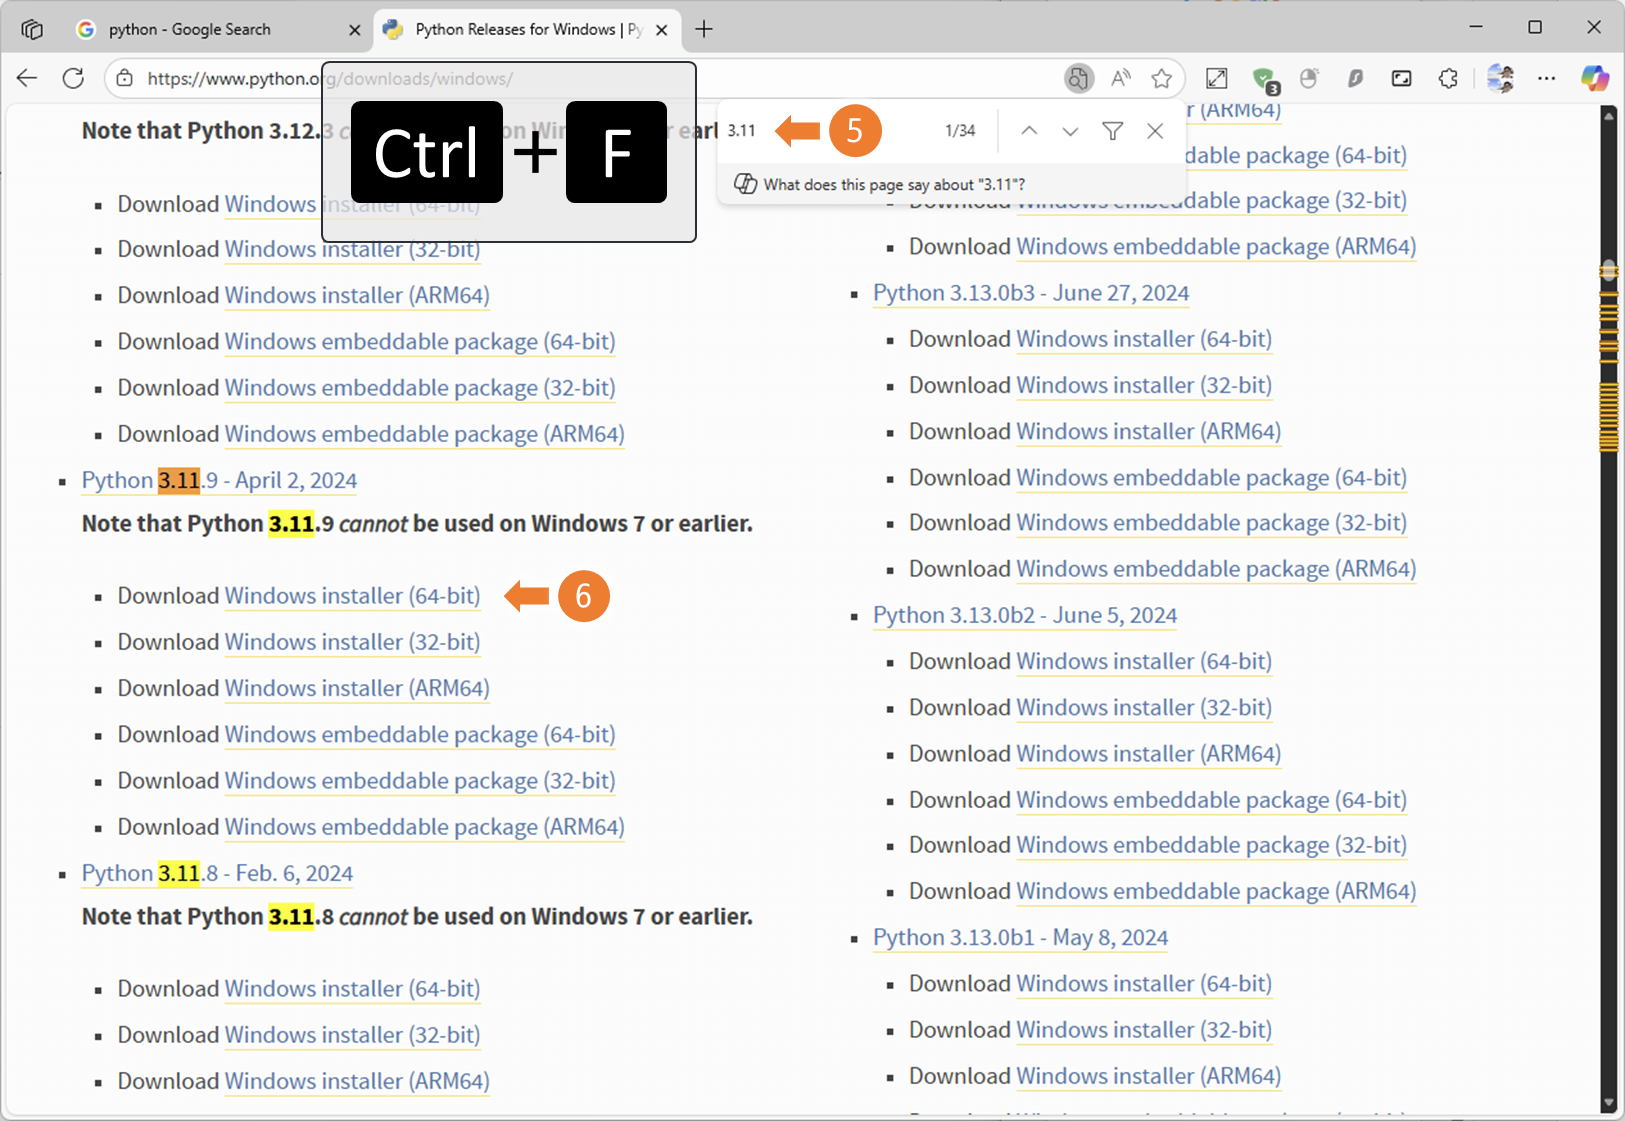Viewport: 1625px width, 1121px height.
Task: Download Python 3.13.0b2 Windows installer (64-bit)
Action: tap(1144, 661)
